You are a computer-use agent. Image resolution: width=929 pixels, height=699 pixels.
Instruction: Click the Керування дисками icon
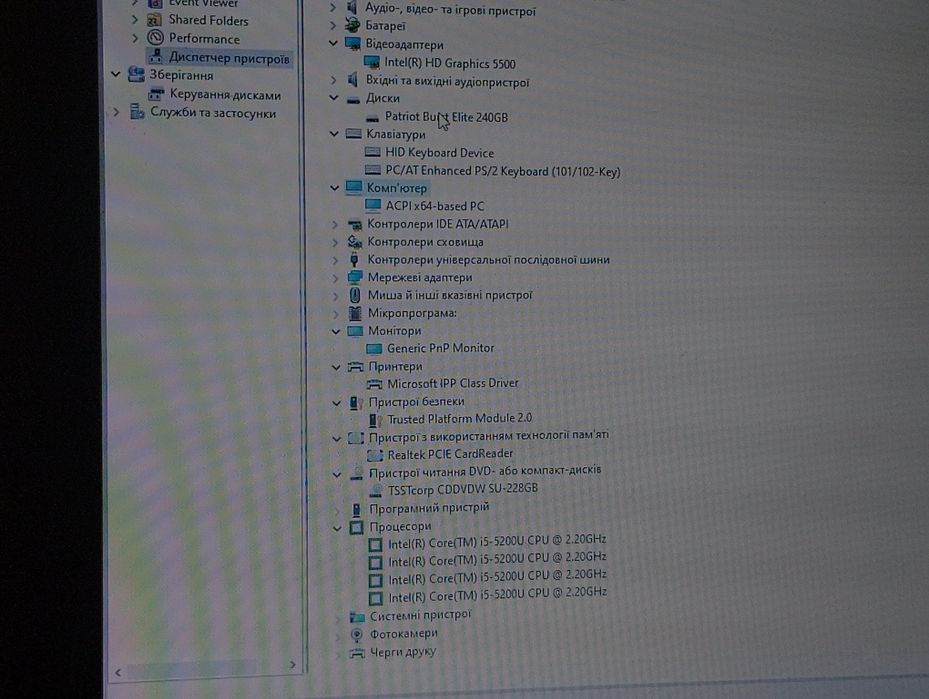(156, 94)
